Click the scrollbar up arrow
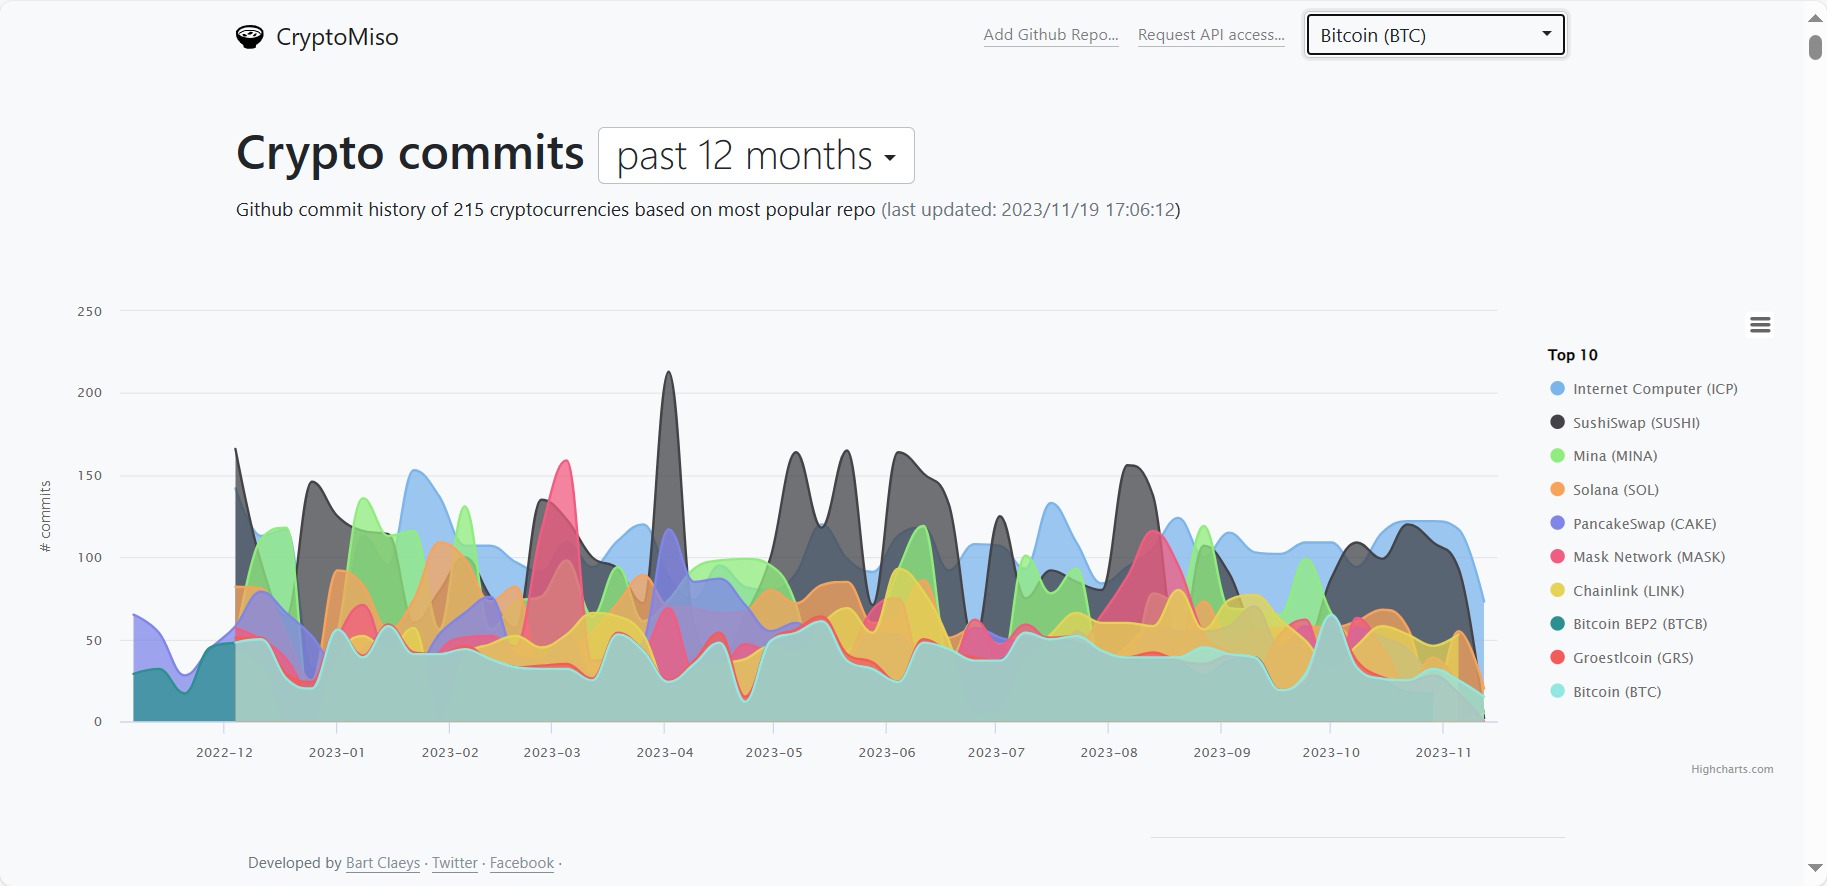1827x886 pixels. (1815, 18)
